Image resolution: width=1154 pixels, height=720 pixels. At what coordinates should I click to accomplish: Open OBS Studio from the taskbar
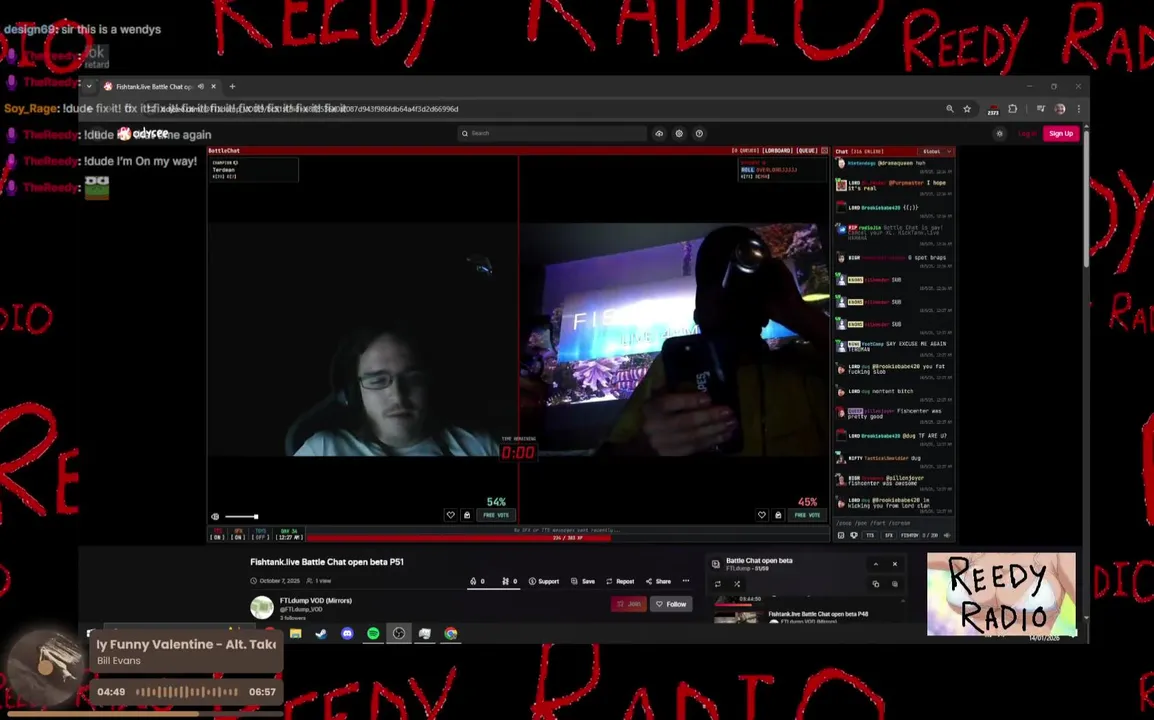point(399,633)
